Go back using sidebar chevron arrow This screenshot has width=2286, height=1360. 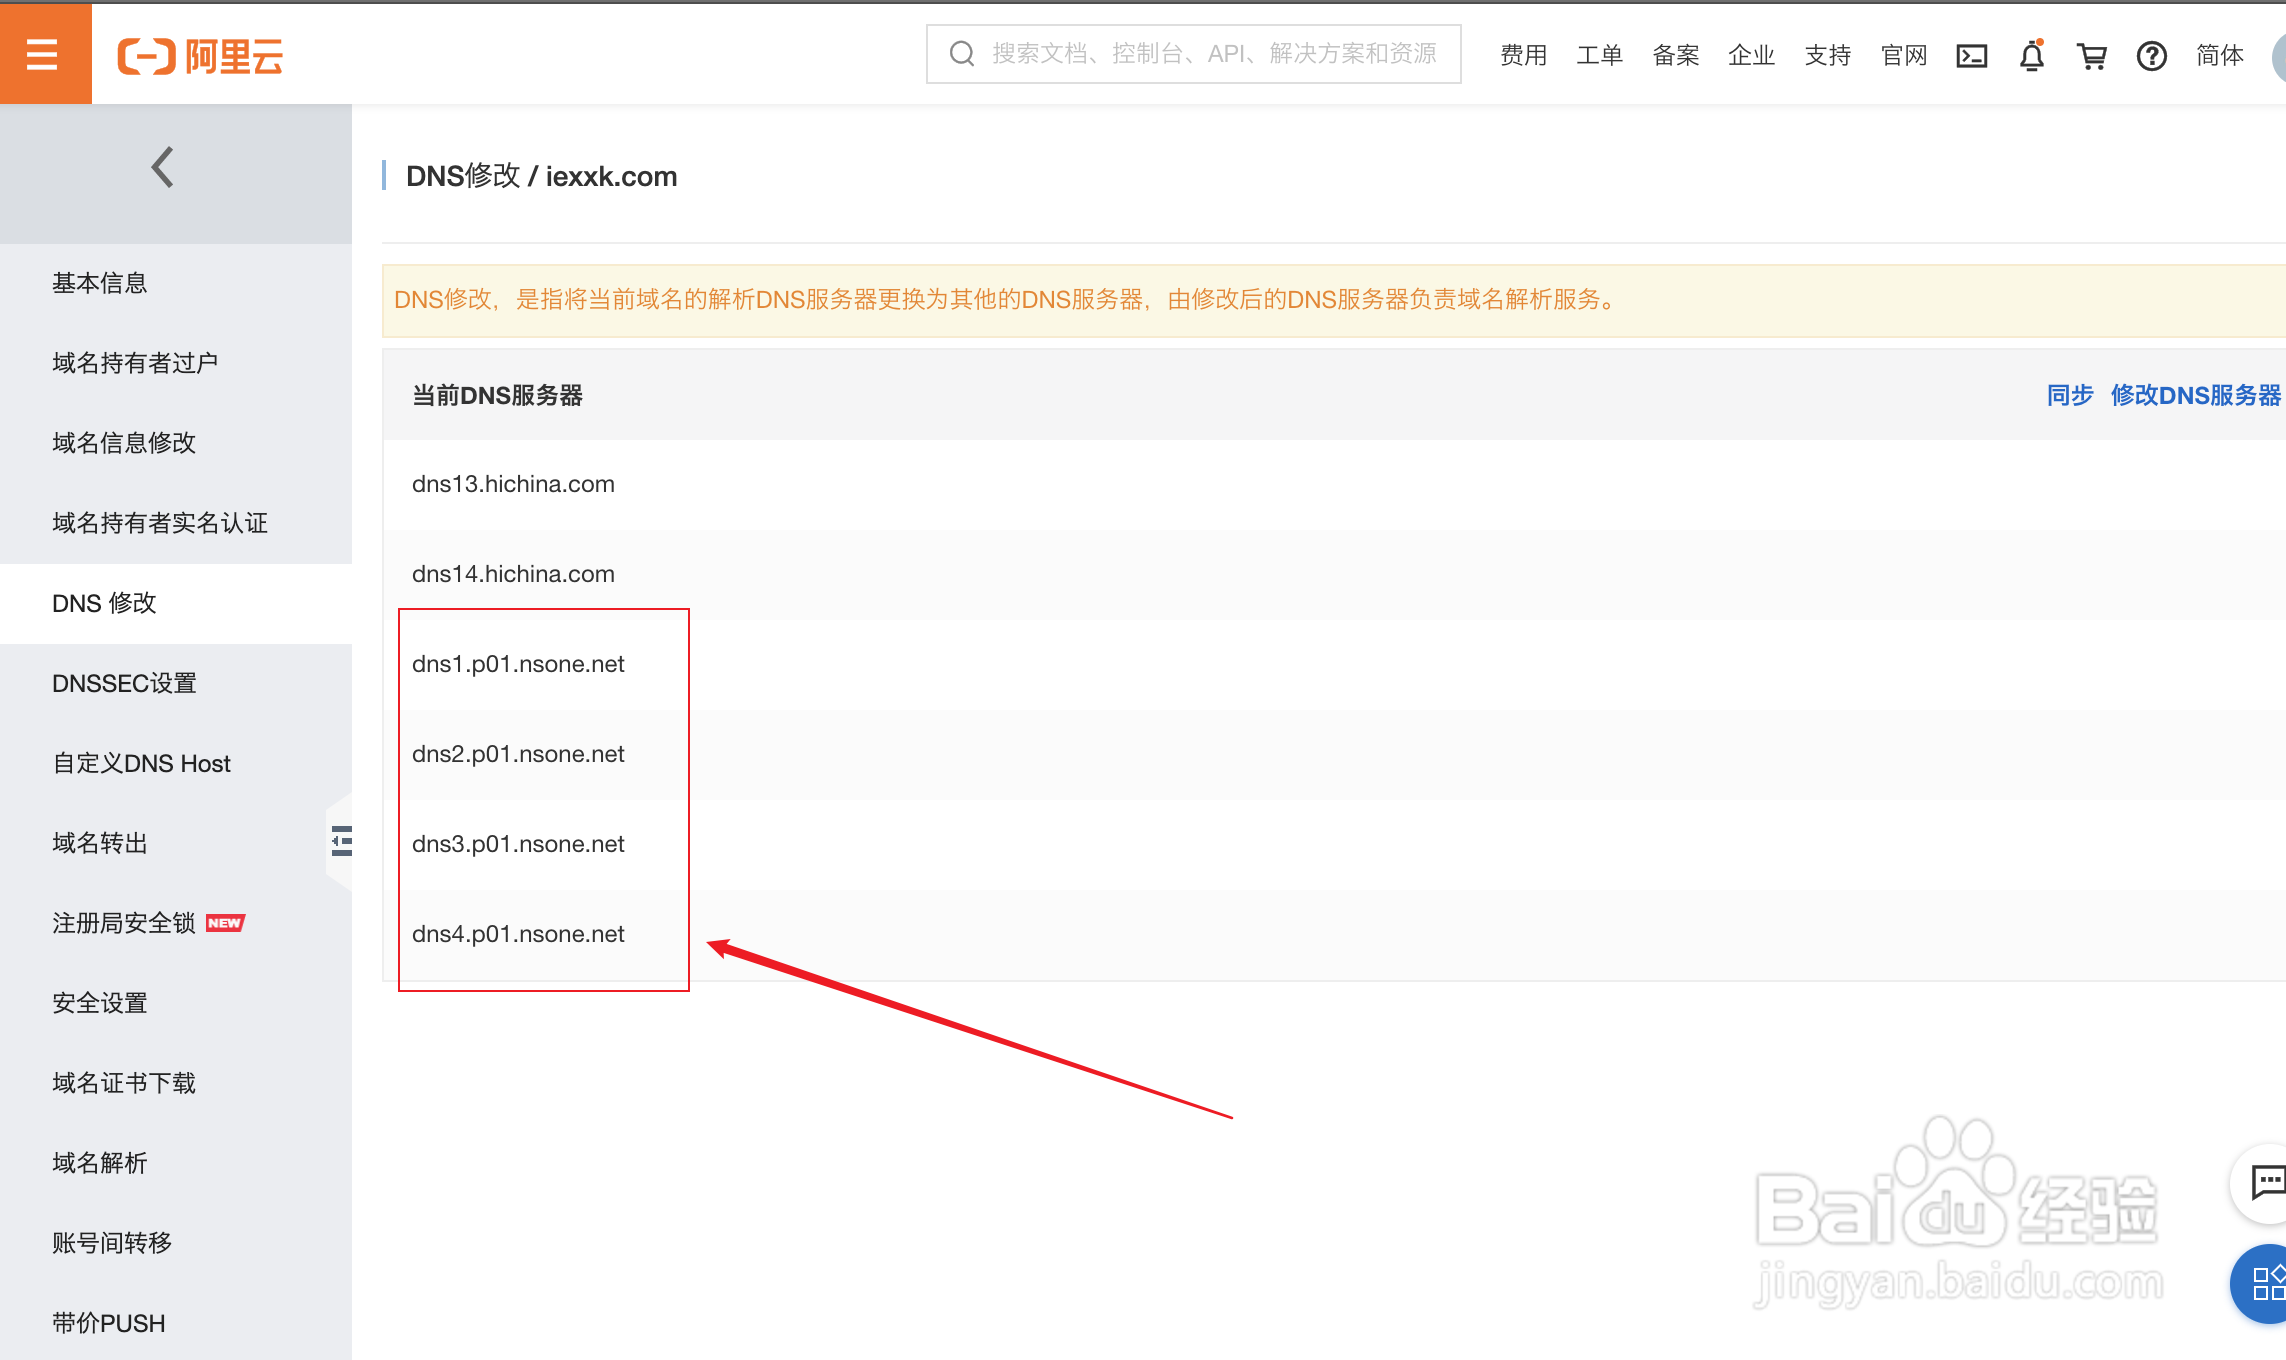tap(163, 167)
